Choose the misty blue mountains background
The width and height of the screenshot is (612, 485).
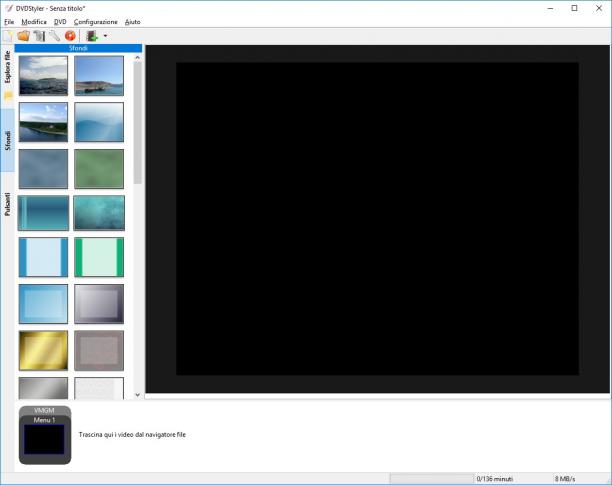pyautogui.click(x=99, y=122)
